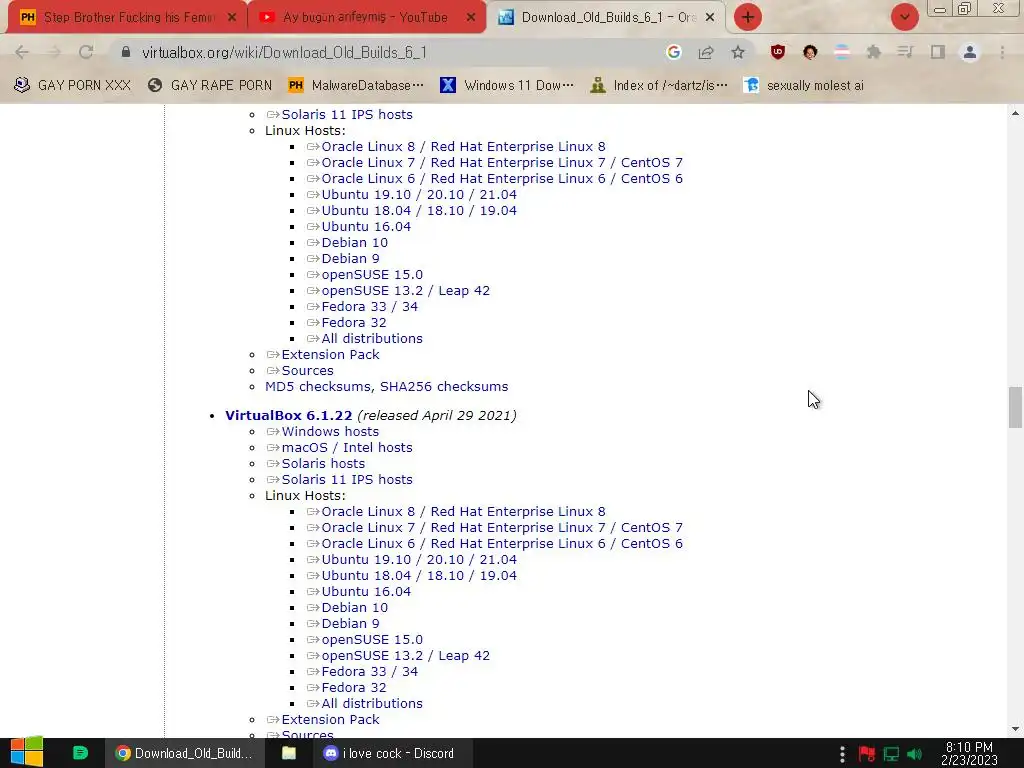Open Sources link above the 6.1.22 heading

point(307,370)
